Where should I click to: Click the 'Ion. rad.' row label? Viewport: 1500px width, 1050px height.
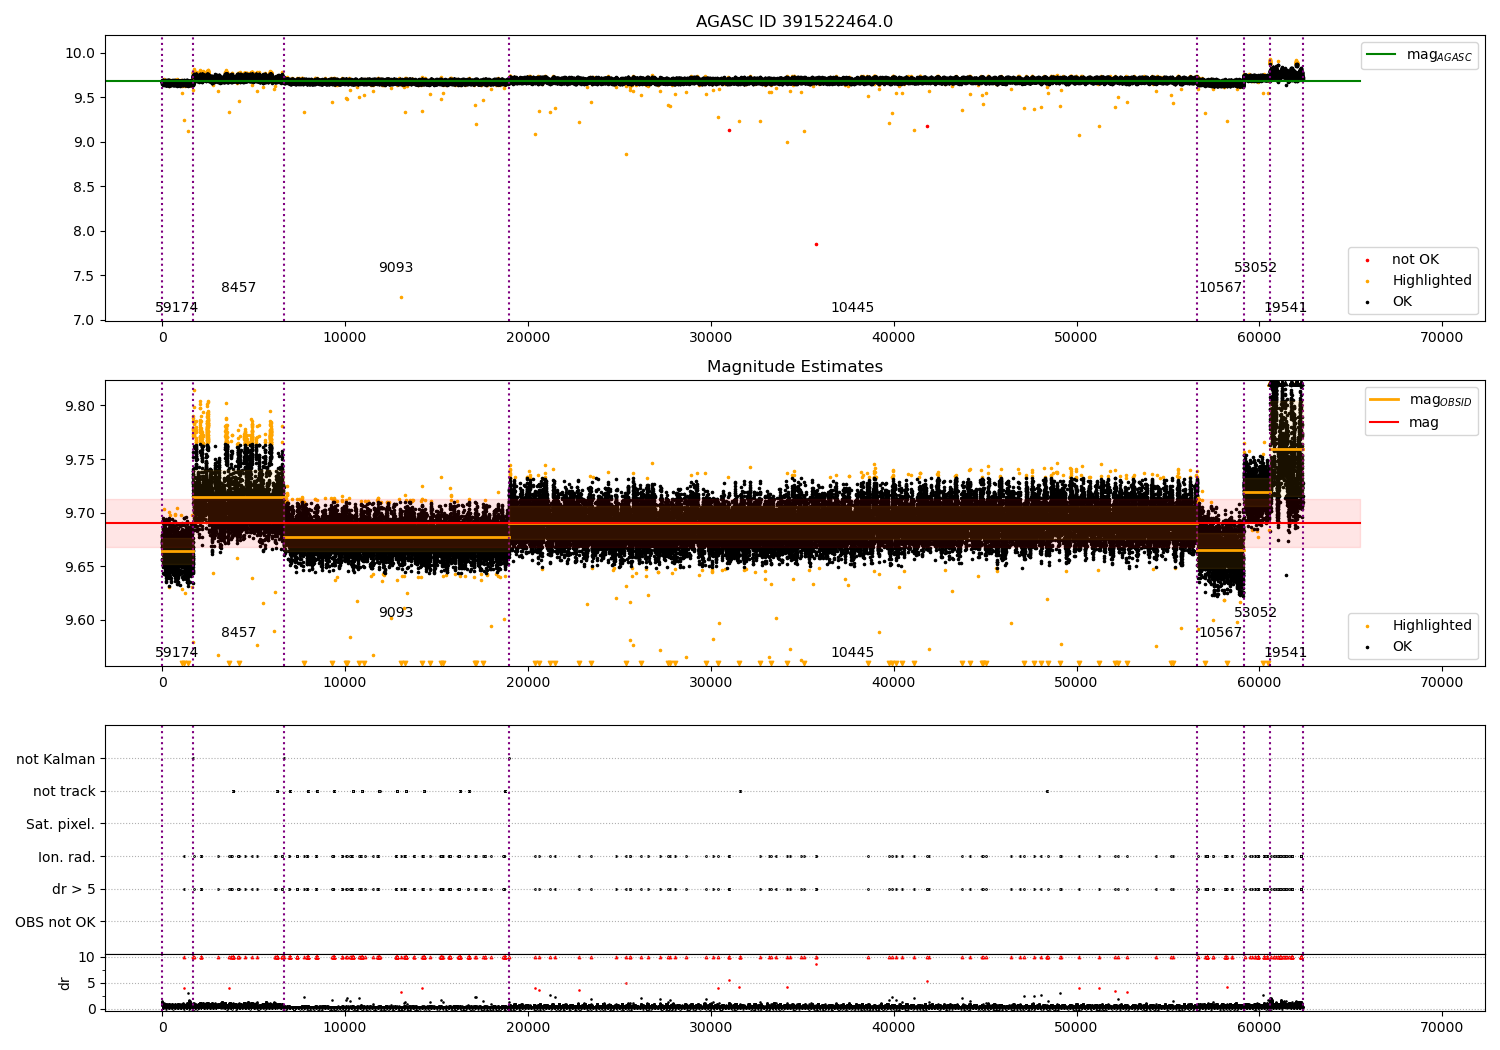(67, 857)
